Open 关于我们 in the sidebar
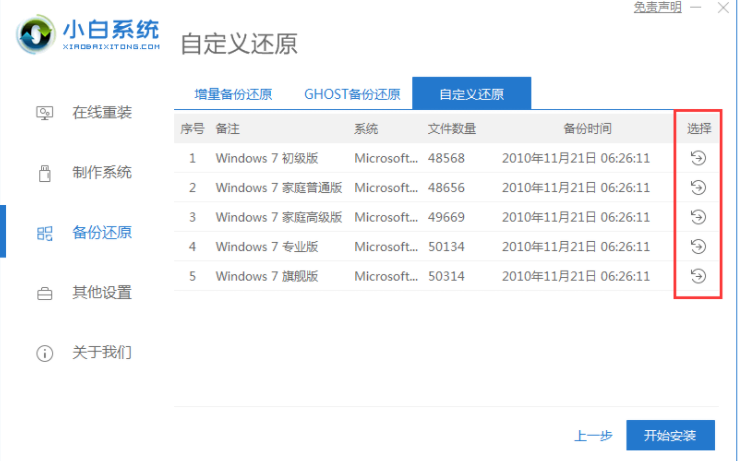The image size is (738, 461). pyautogui.click(x=102, y=352)
